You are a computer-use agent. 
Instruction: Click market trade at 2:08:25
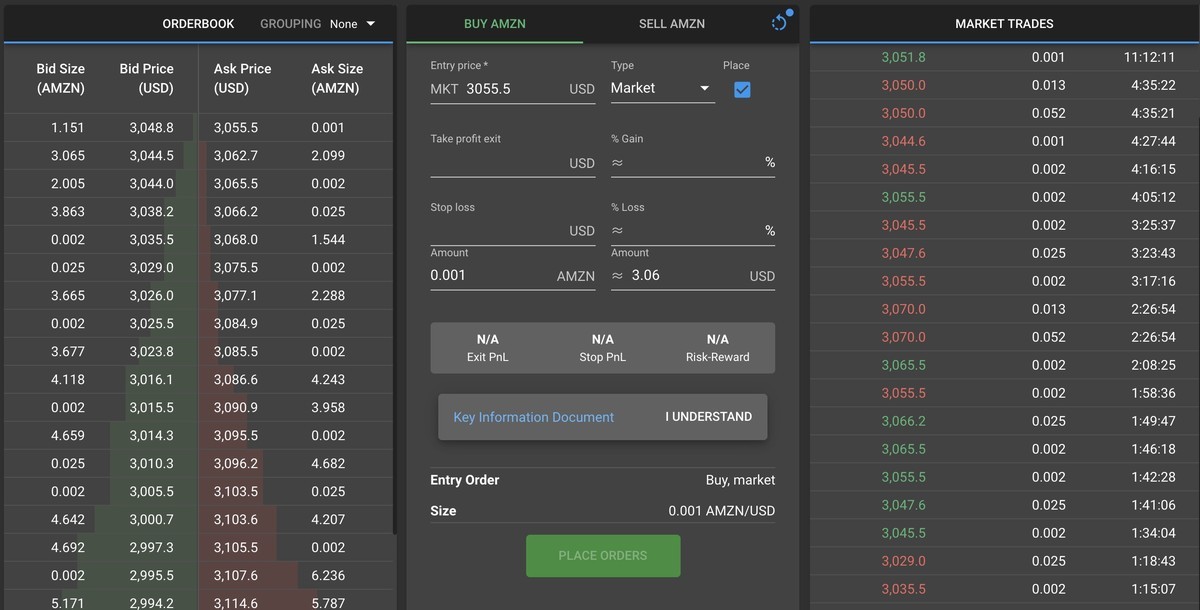tap(1004, 365)
